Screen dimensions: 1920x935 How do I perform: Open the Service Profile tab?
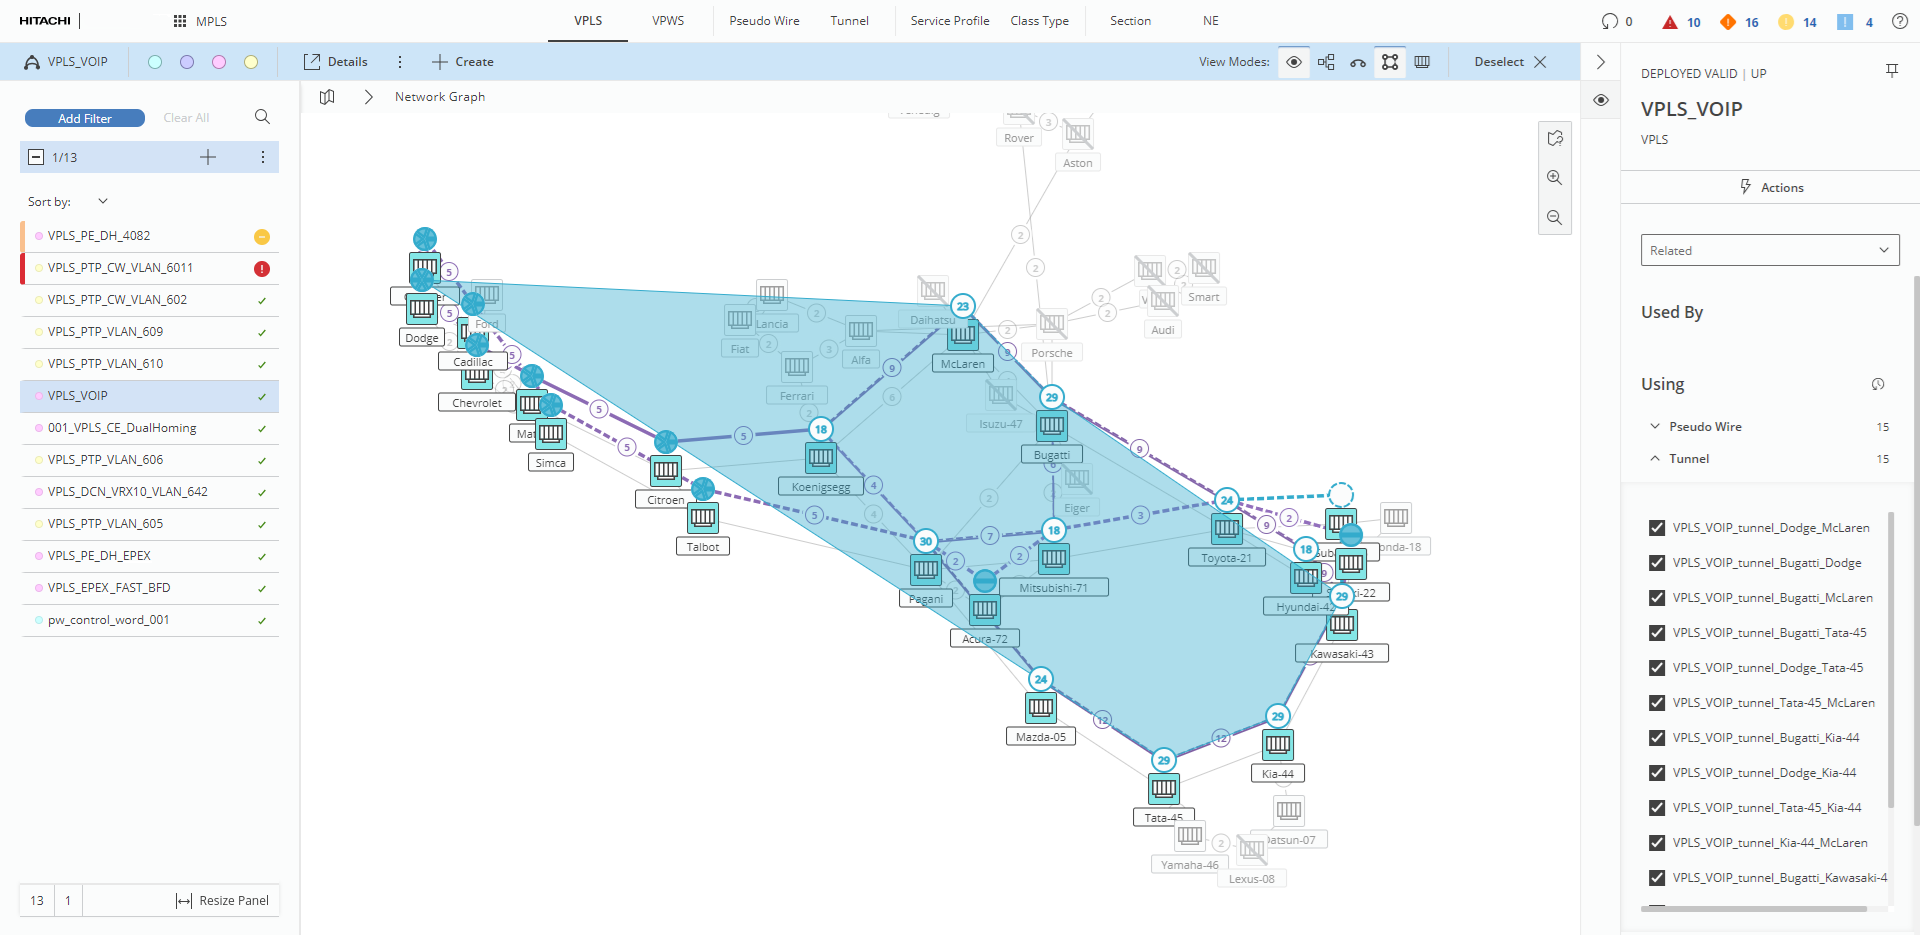(949, 21)
